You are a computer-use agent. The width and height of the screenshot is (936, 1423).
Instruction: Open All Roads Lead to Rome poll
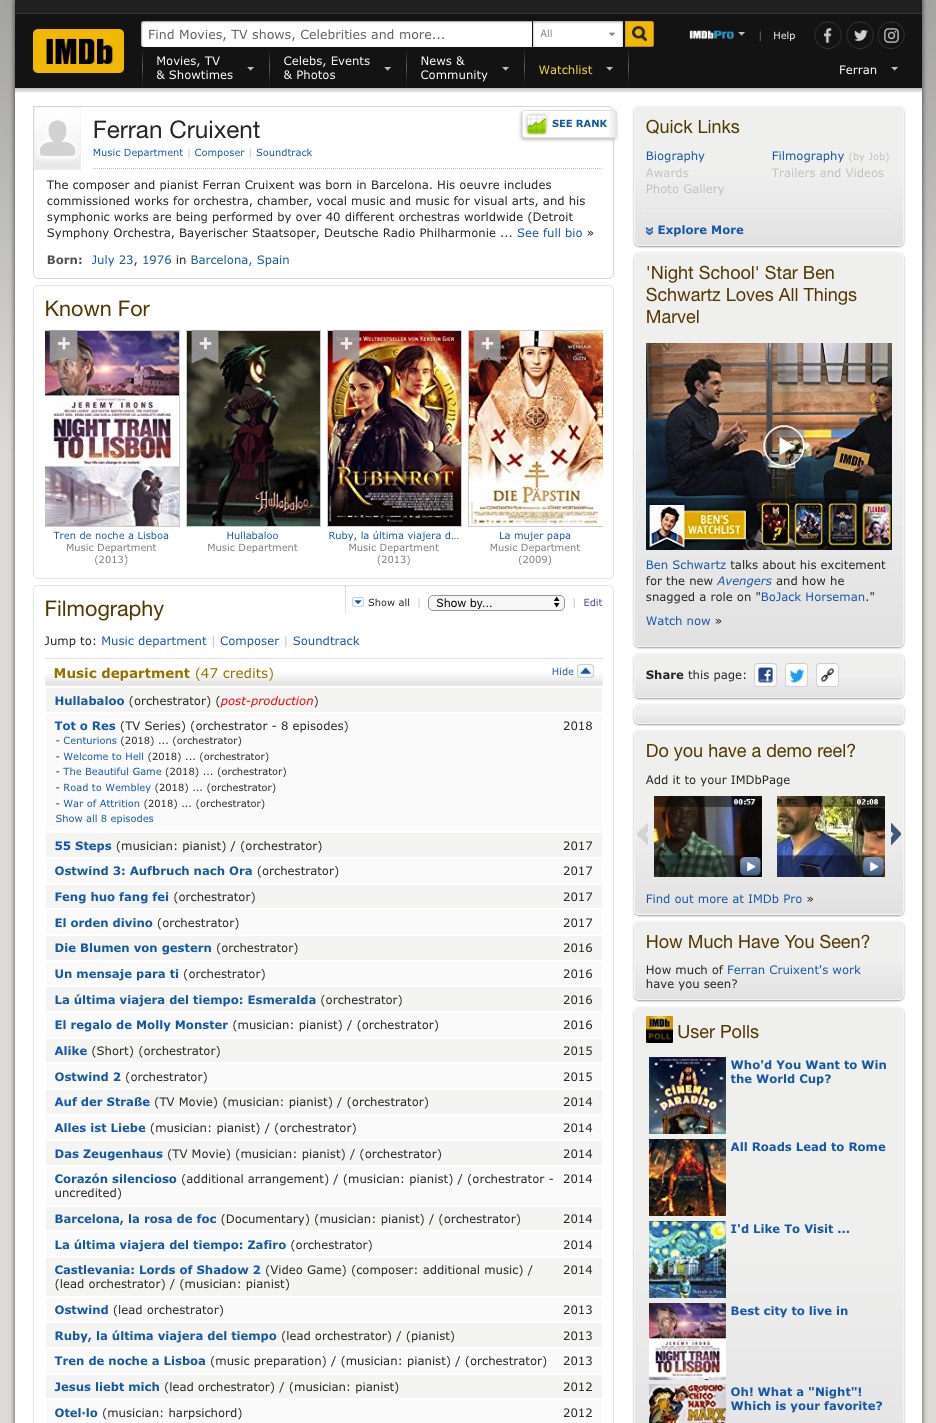[808, 1147]
